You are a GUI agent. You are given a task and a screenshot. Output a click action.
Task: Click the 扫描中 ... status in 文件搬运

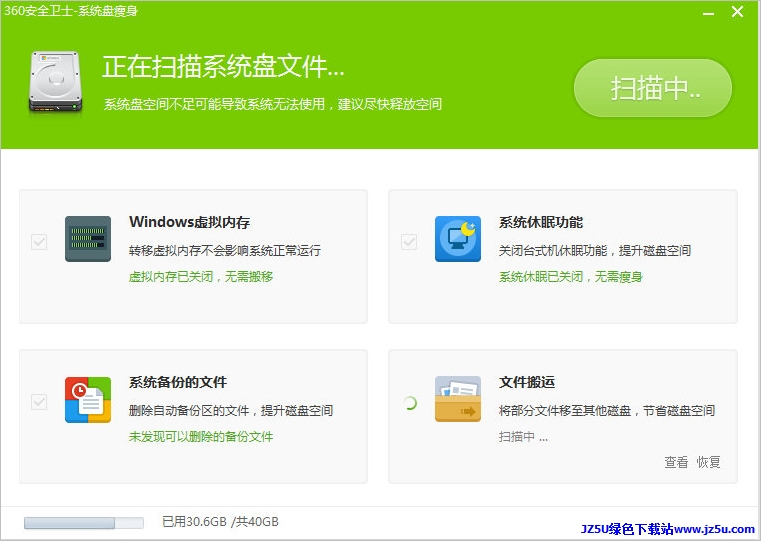click(x=523, y=437)
